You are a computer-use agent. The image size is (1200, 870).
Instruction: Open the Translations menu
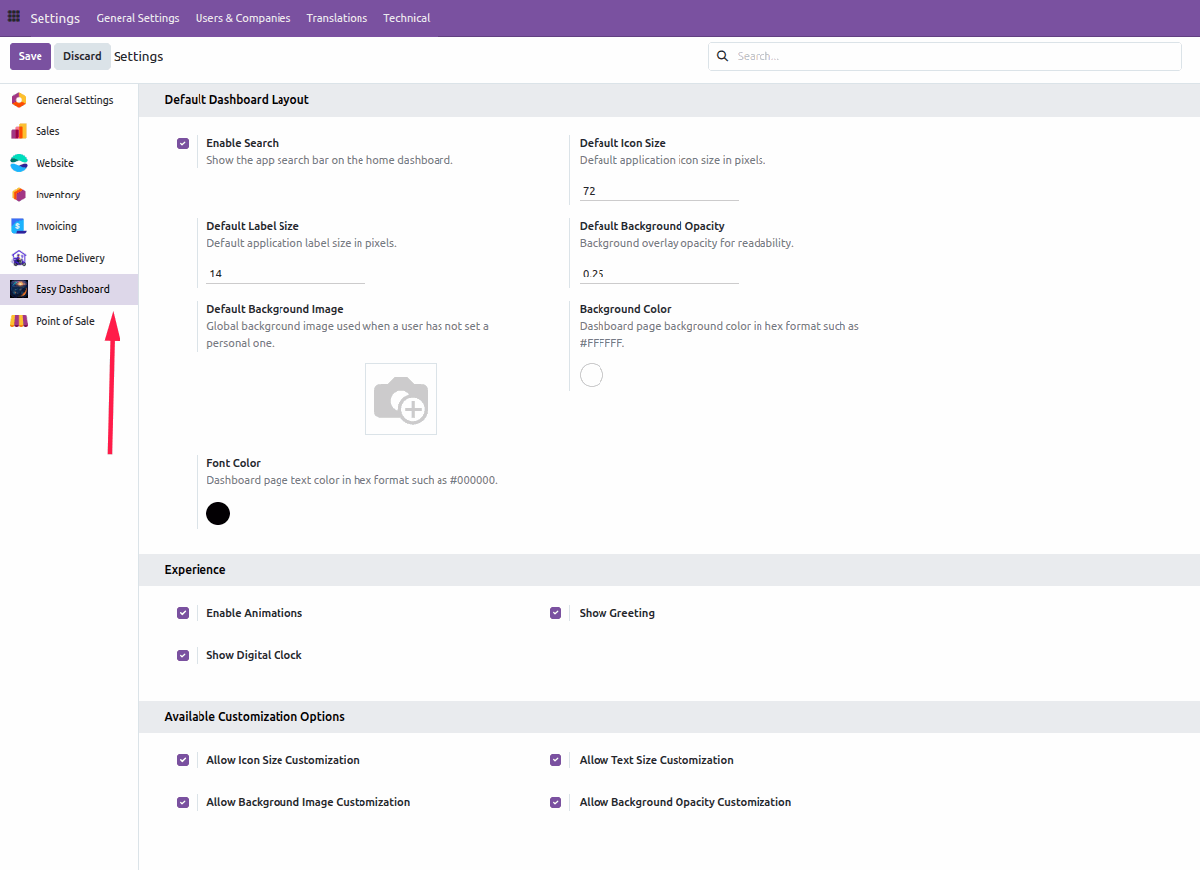click(x=337, y=18)
